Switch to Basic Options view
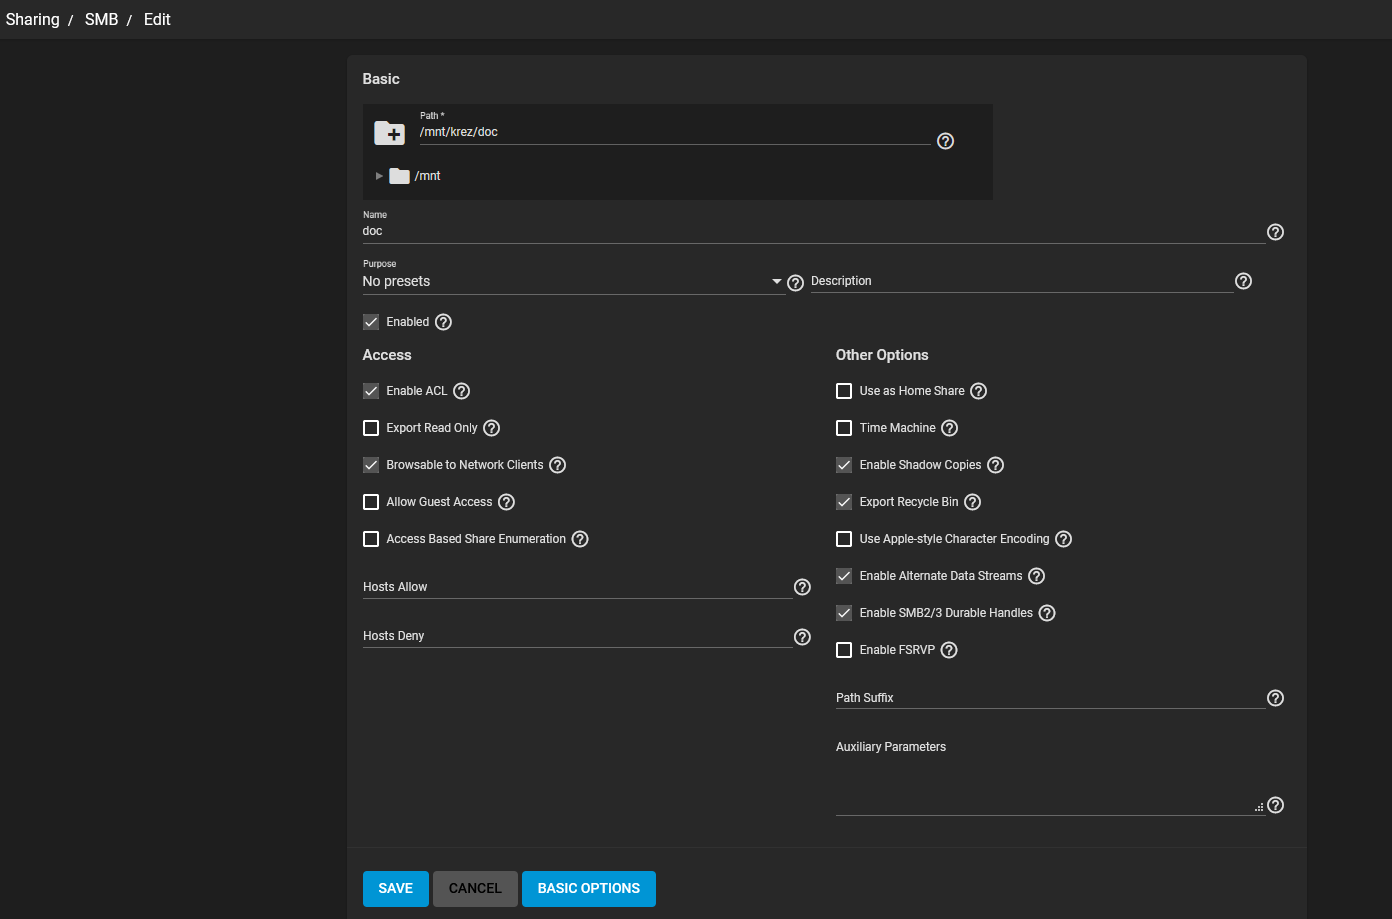Viewport: 1392px width, 919px height. click(588, 888)
